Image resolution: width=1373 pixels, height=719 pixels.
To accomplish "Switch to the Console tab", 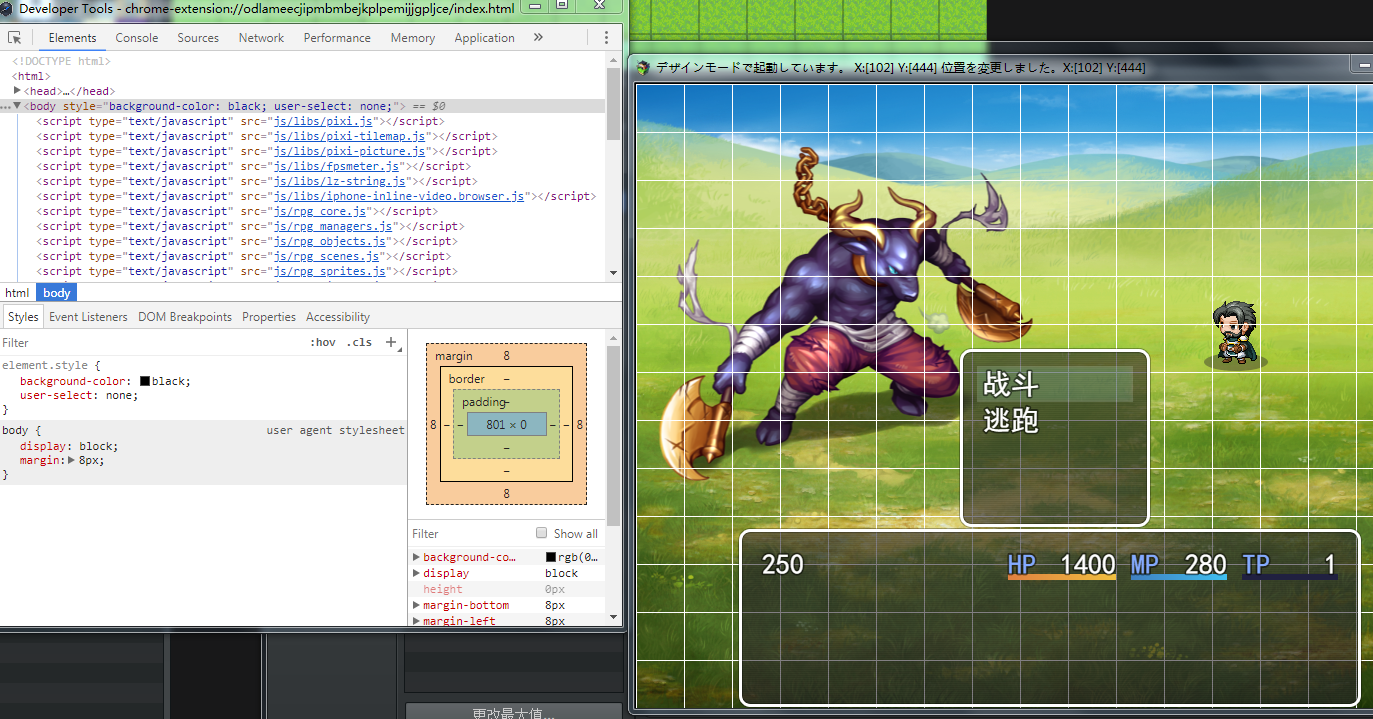I will pyautogui.click(x=137, y=38).
